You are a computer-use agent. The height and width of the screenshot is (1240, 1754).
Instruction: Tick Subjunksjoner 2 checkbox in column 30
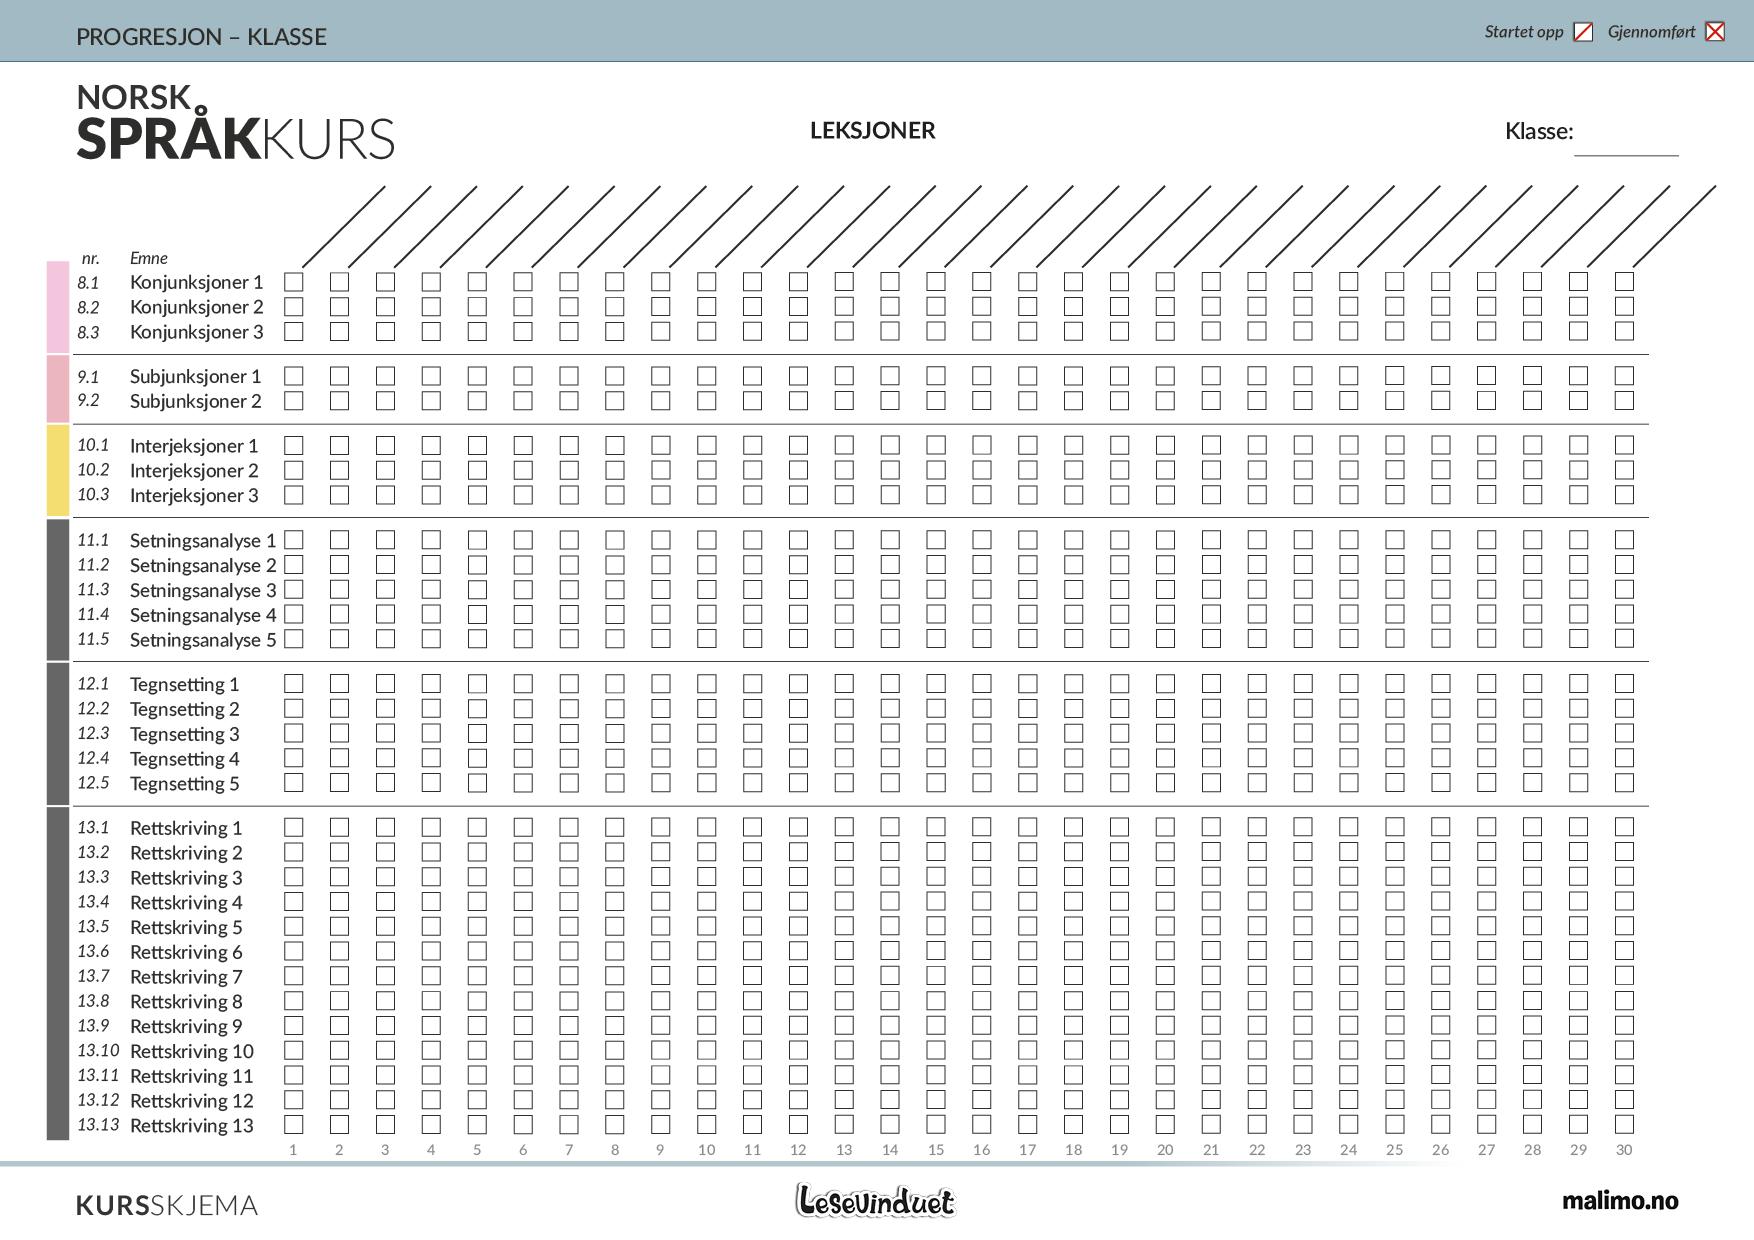click(1624, 401)
